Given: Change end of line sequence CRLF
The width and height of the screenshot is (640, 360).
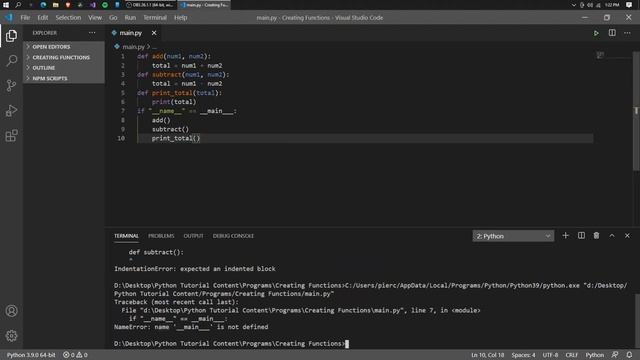Looking at the screenshot, I should tap(571, 355).
